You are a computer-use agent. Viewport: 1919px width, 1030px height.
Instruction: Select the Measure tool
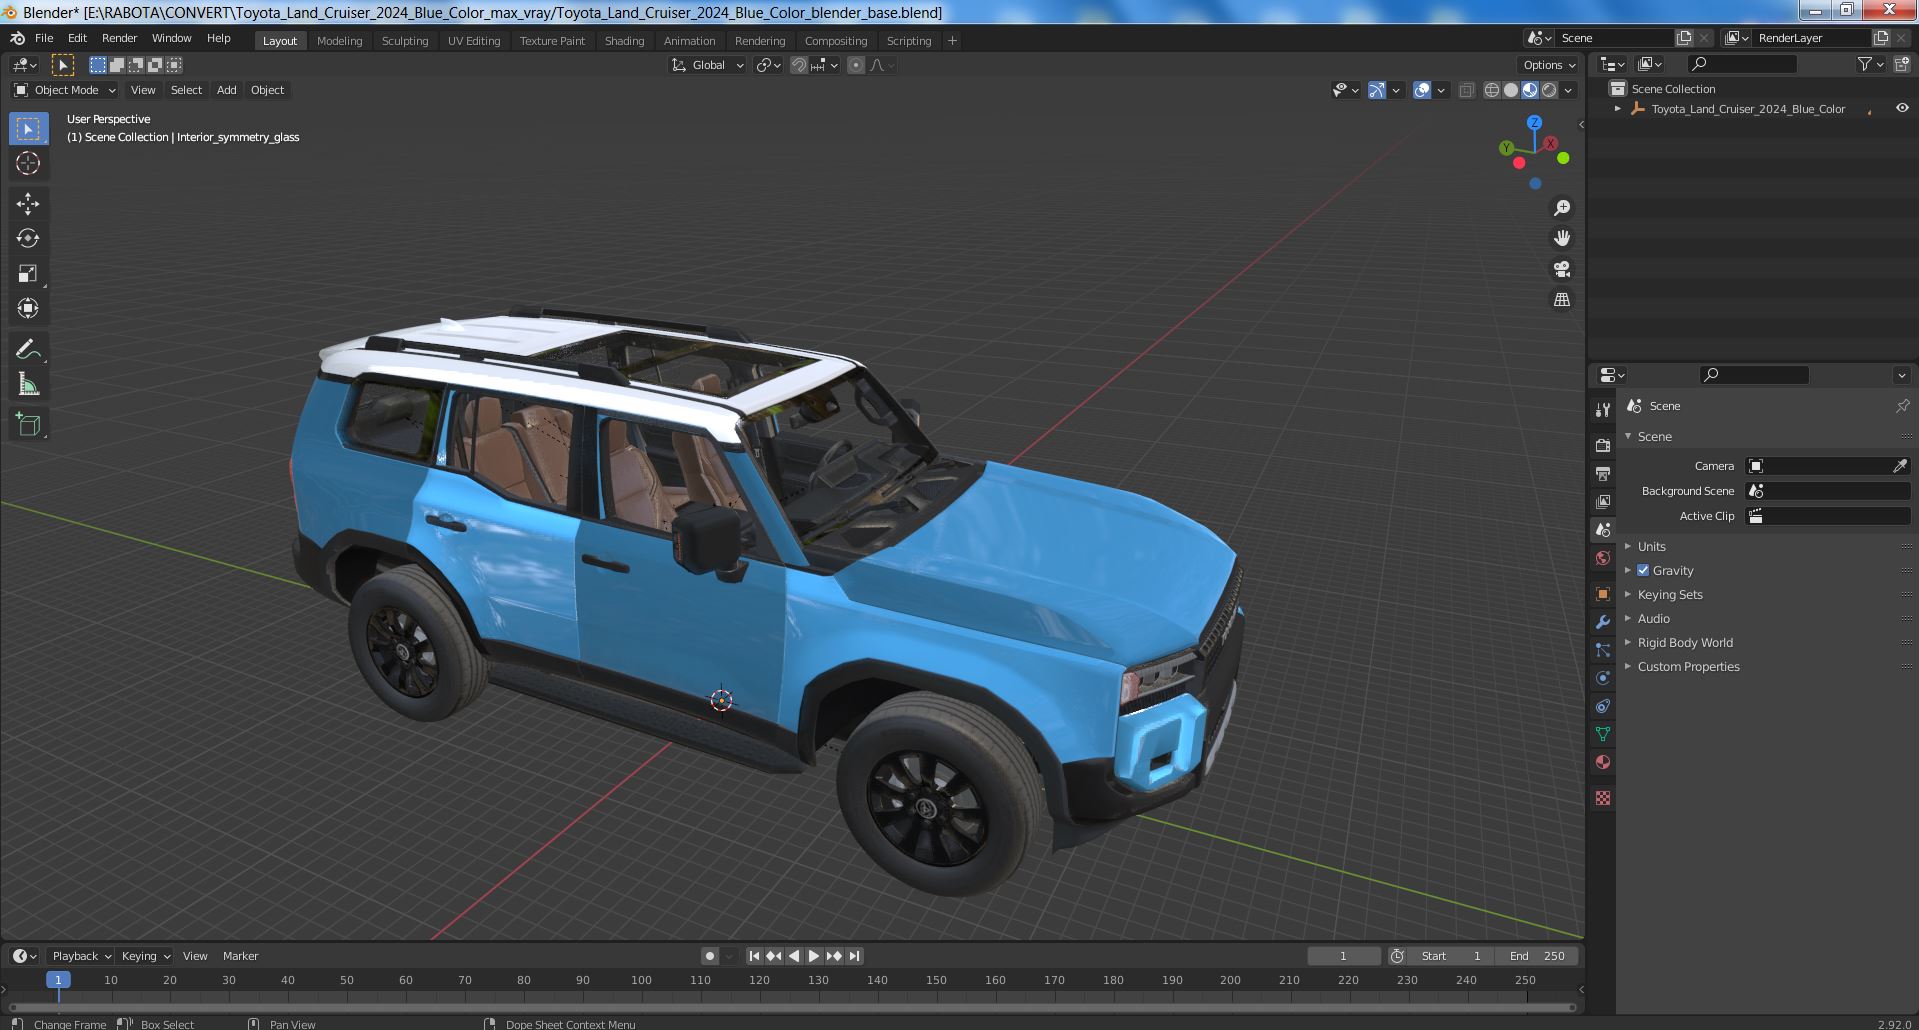click(28, 384)
